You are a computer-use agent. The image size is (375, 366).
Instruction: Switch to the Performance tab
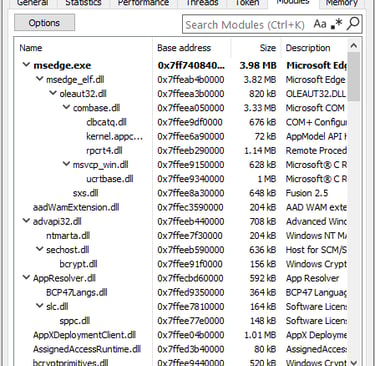coord(143,3)
